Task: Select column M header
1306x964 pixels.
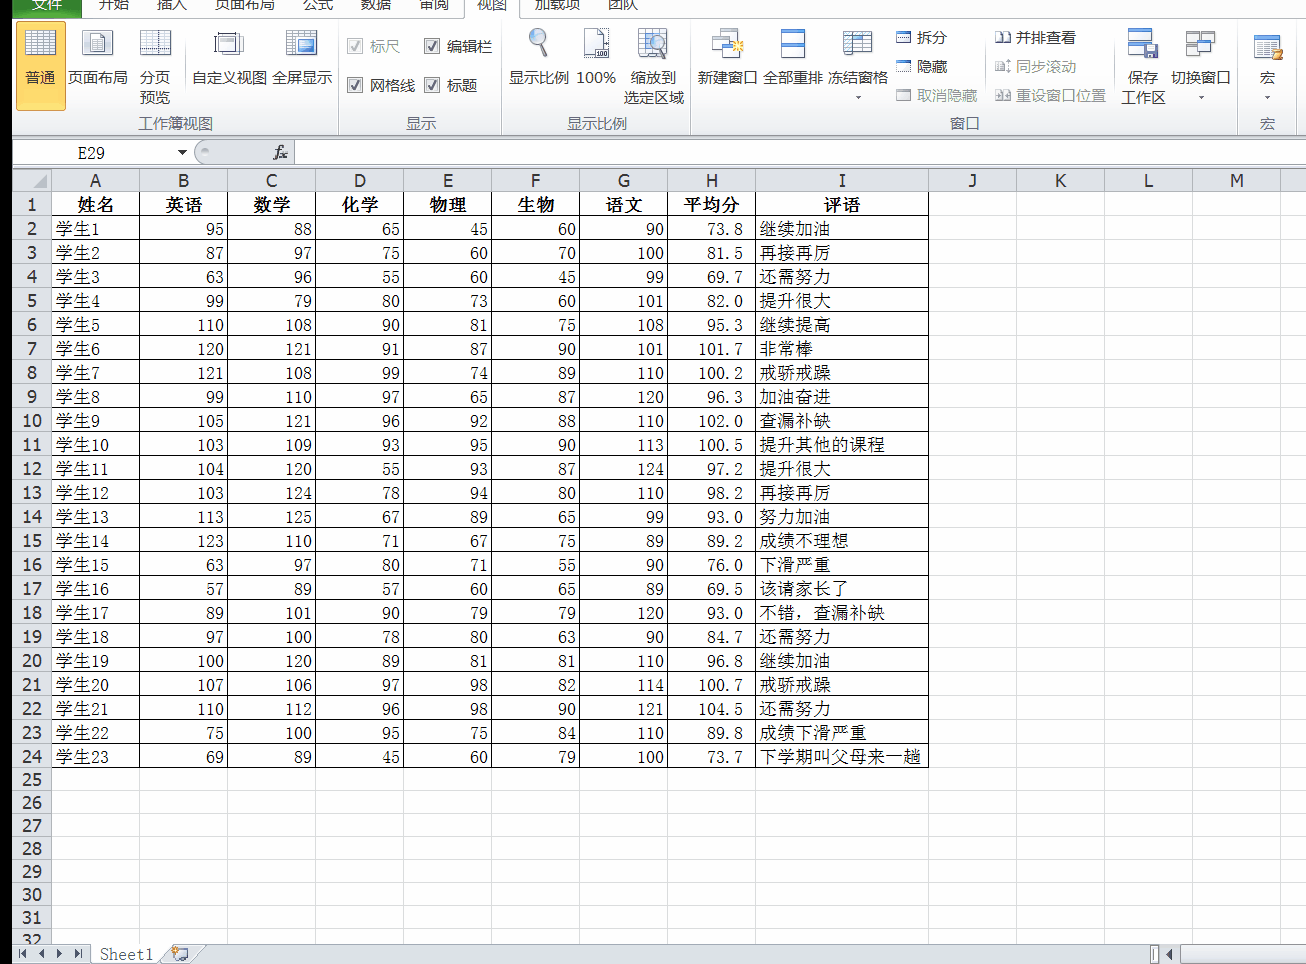Action: pos(1237,181)
